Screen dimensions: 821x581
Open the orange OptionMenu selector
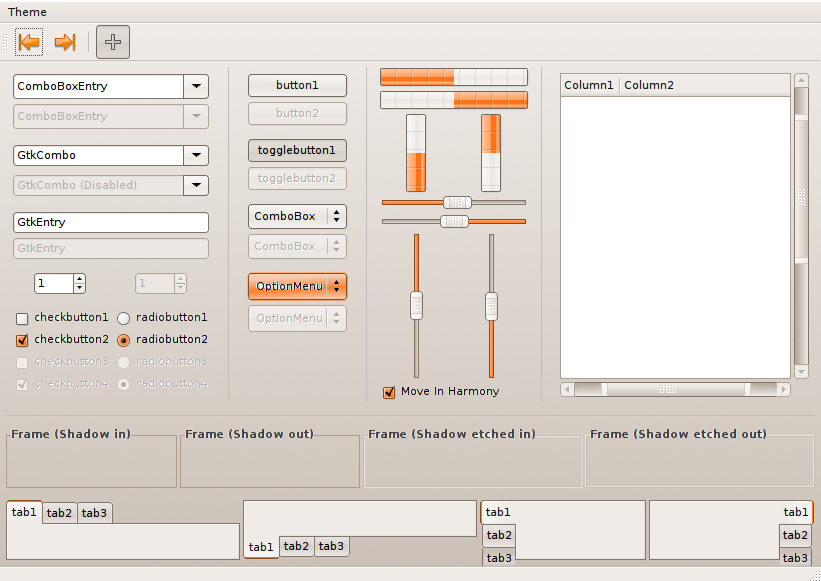[x=297, y=286]
